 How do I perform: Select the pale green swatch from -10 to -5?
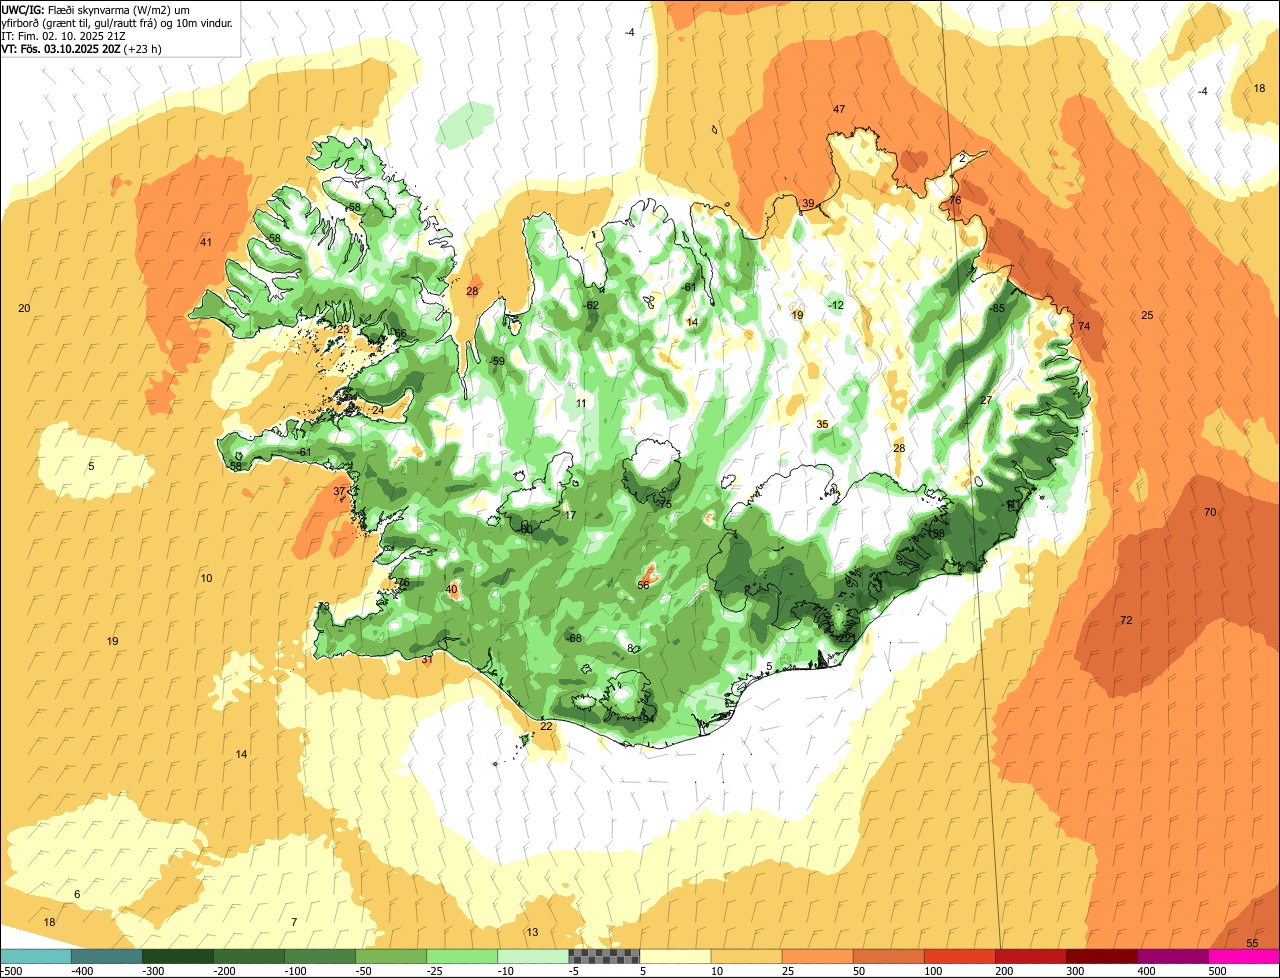point(533,957)
